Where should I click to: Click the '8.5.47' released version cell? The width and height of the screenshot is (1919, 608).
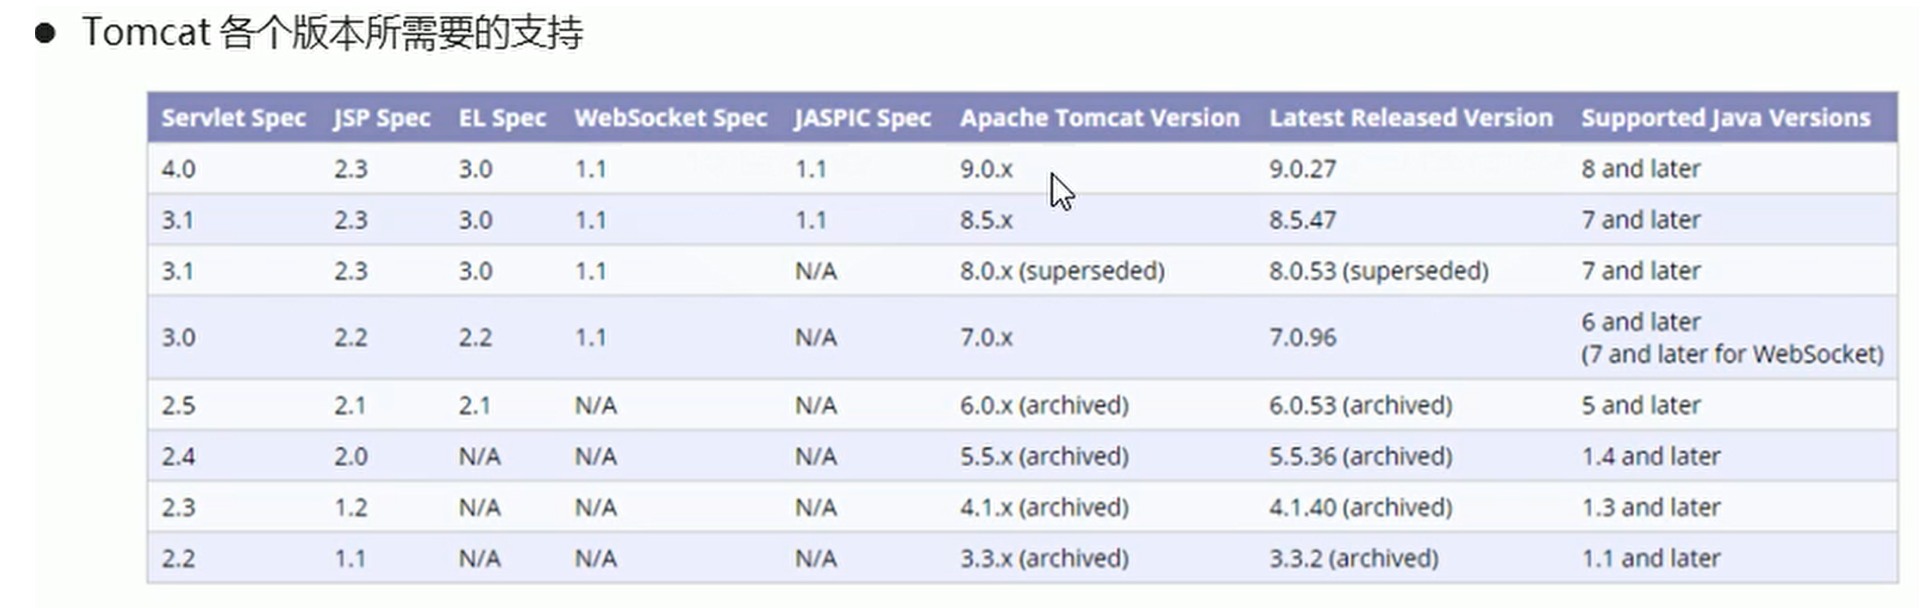tap(1302, 220)
